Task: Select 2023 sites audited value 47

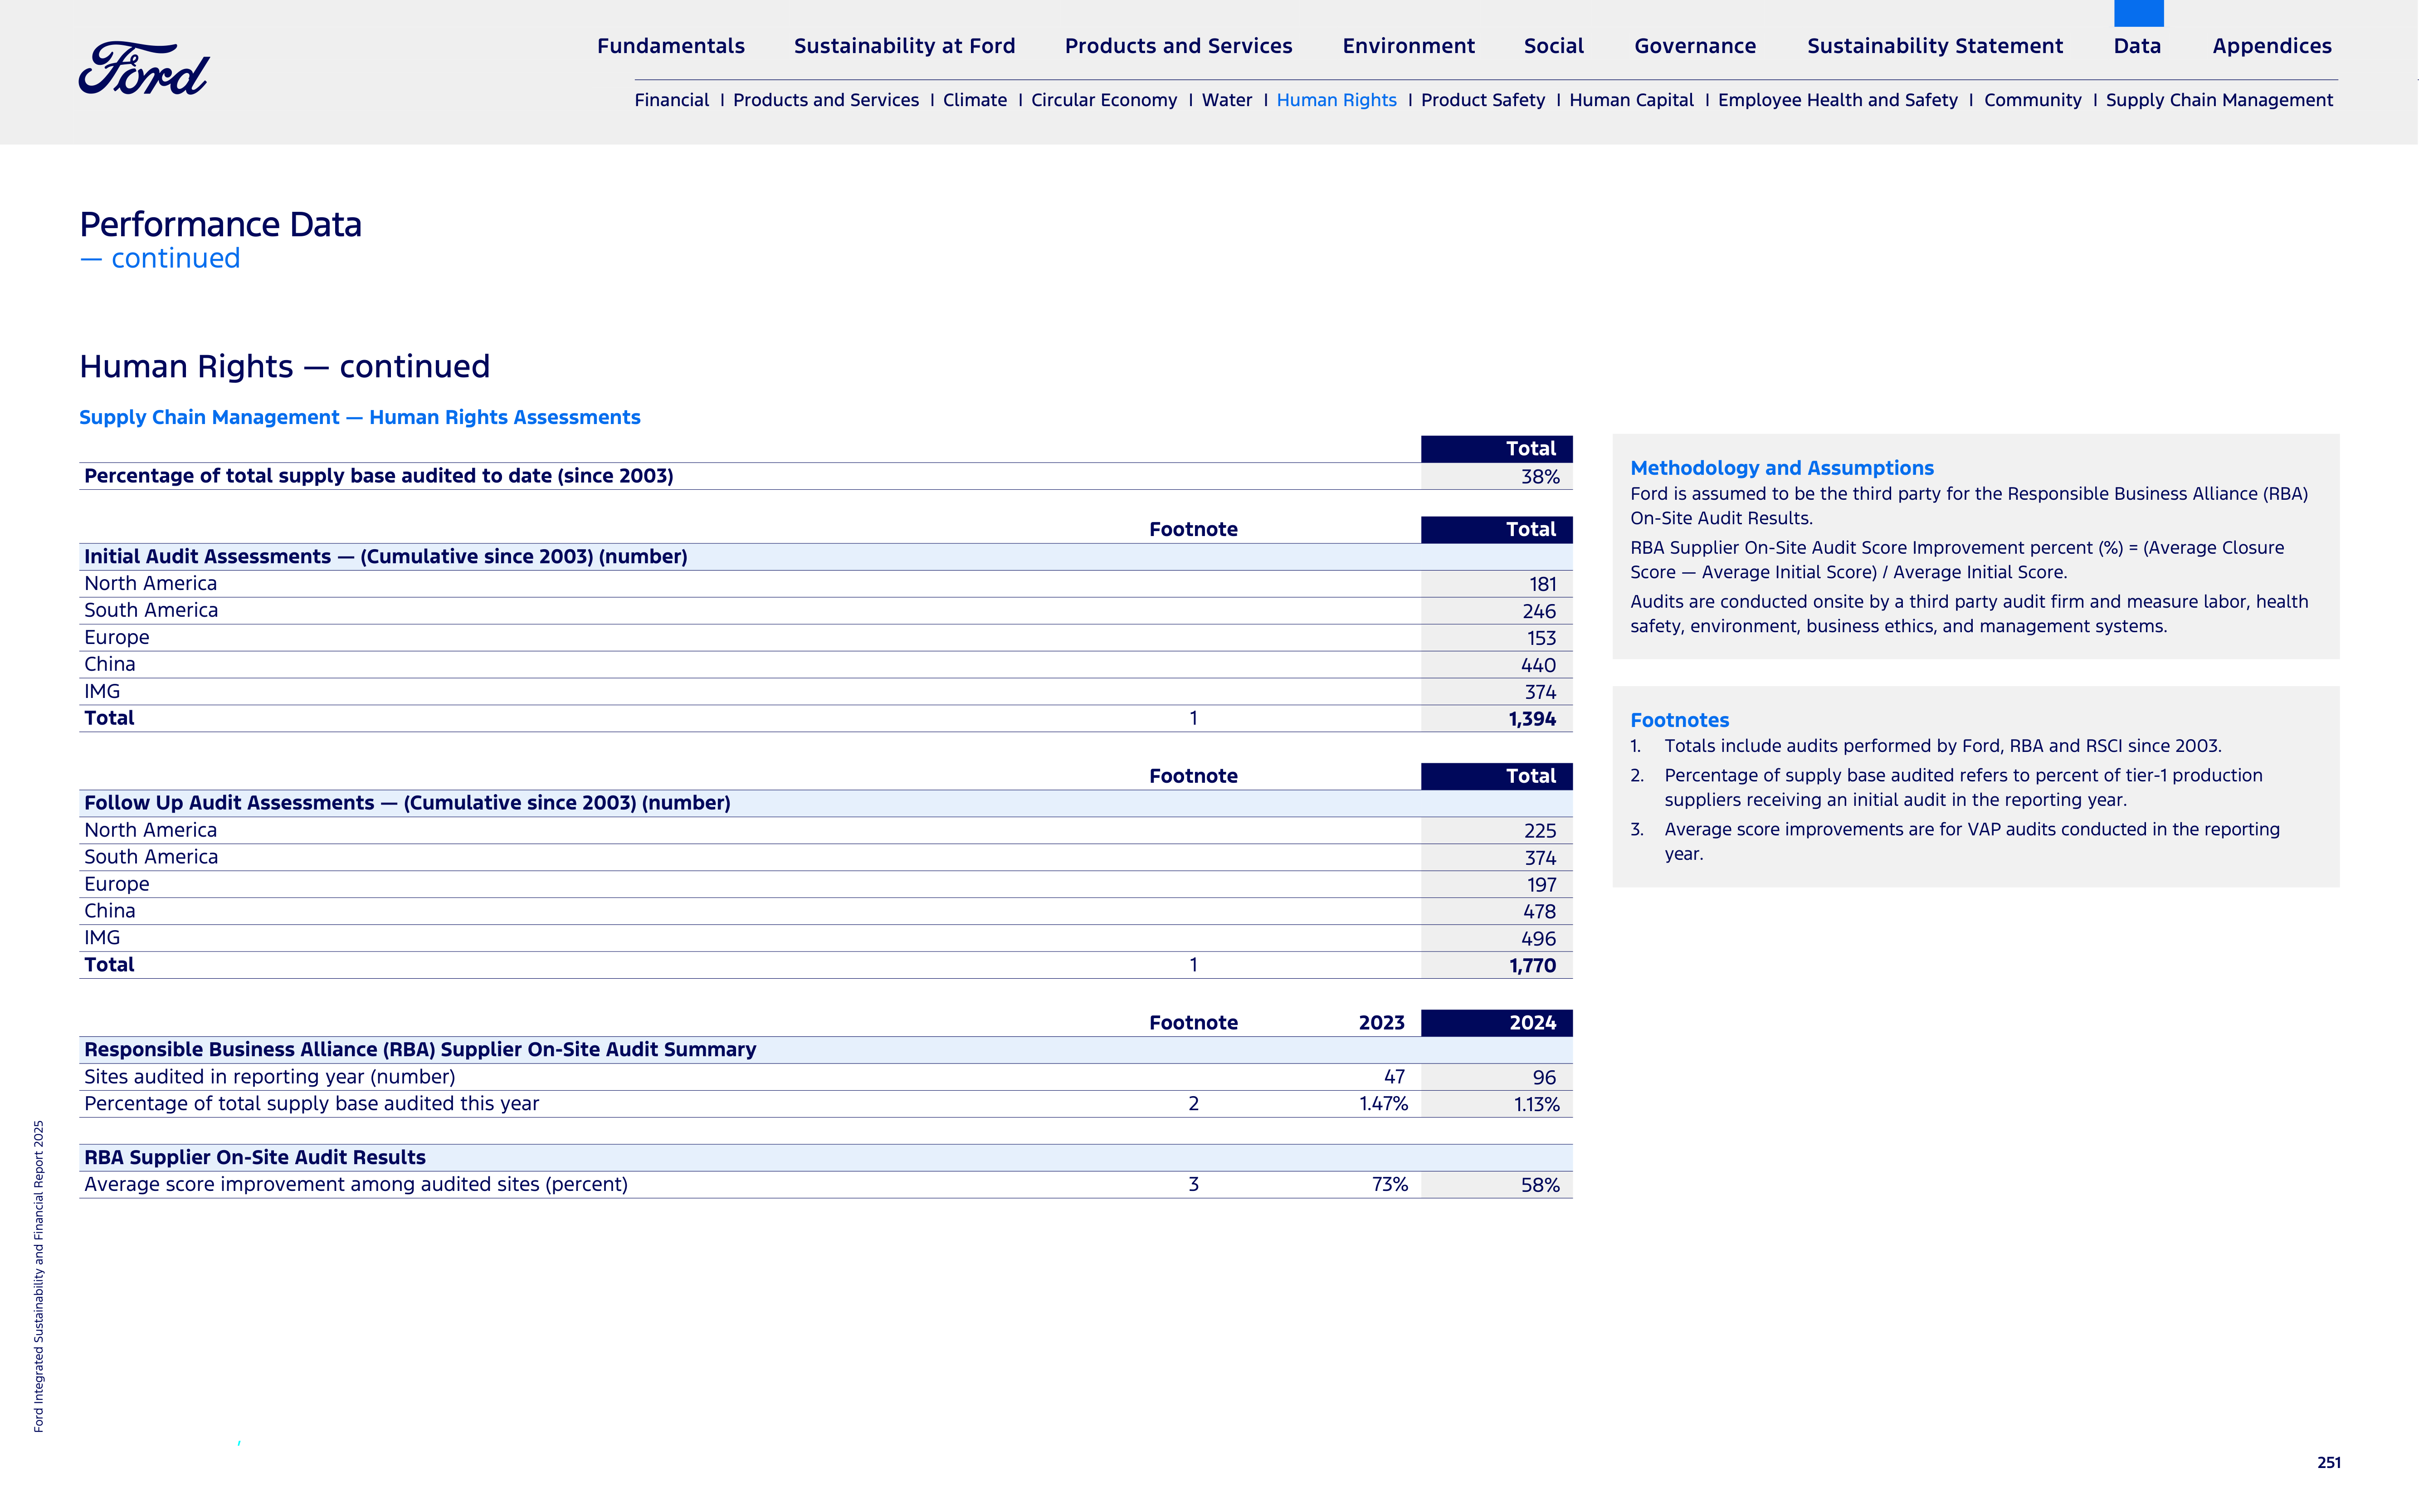Action: [x=1394, y=1077]
